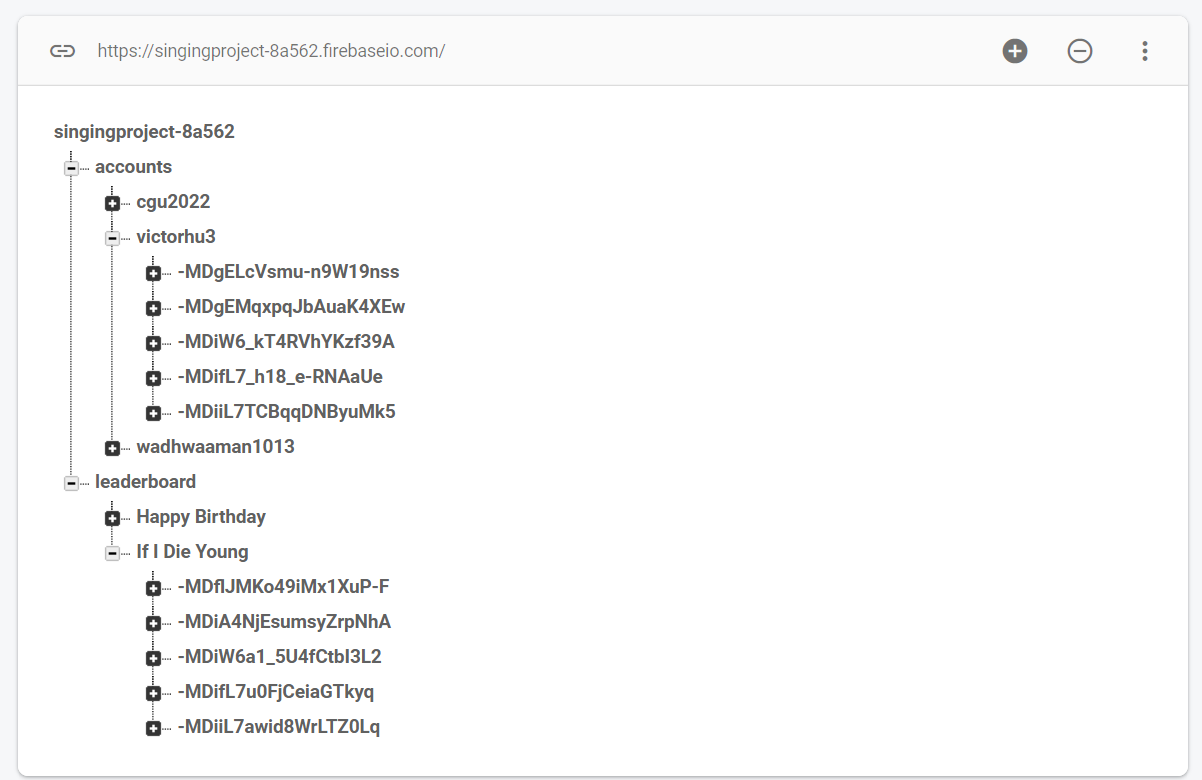Expand the -MDgEMqxpqJbAuaK4XEw entry
The image size is (1202, 780).
(153, 308)
